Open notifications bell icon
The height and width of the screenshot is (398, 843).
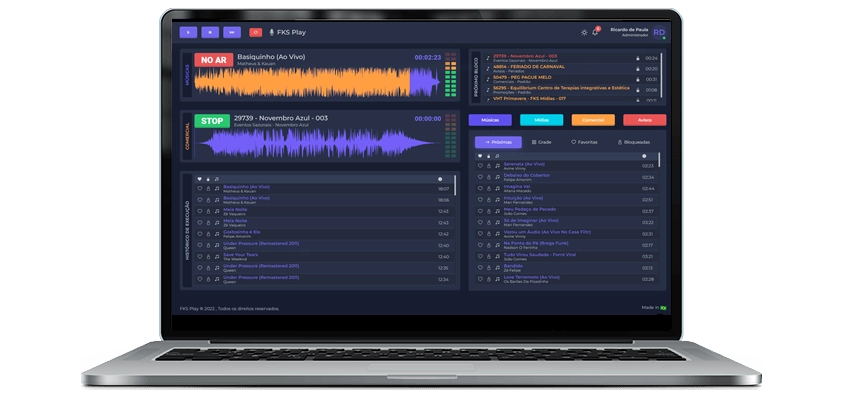[x=595, y=32]
